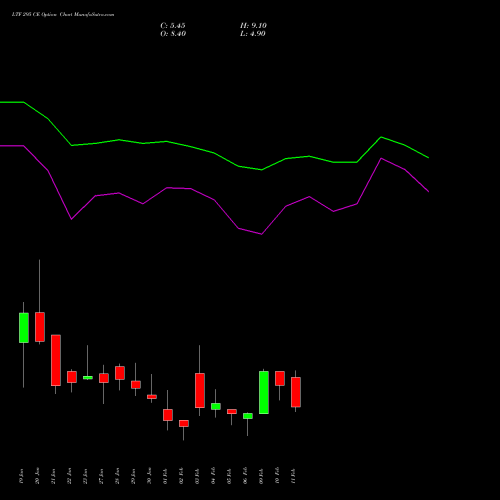Click the "20 Jan" date label
Screen dimensions: 500x500
37,476
